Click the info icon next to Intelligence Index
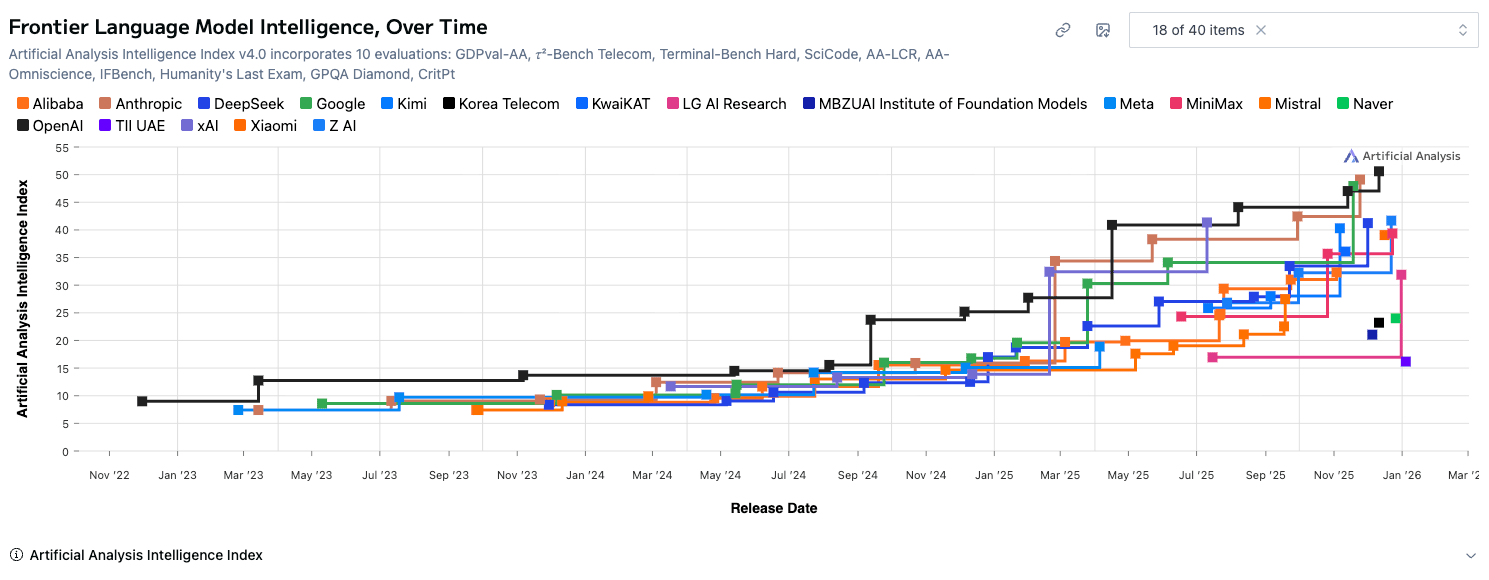 [x=18, y=555]
